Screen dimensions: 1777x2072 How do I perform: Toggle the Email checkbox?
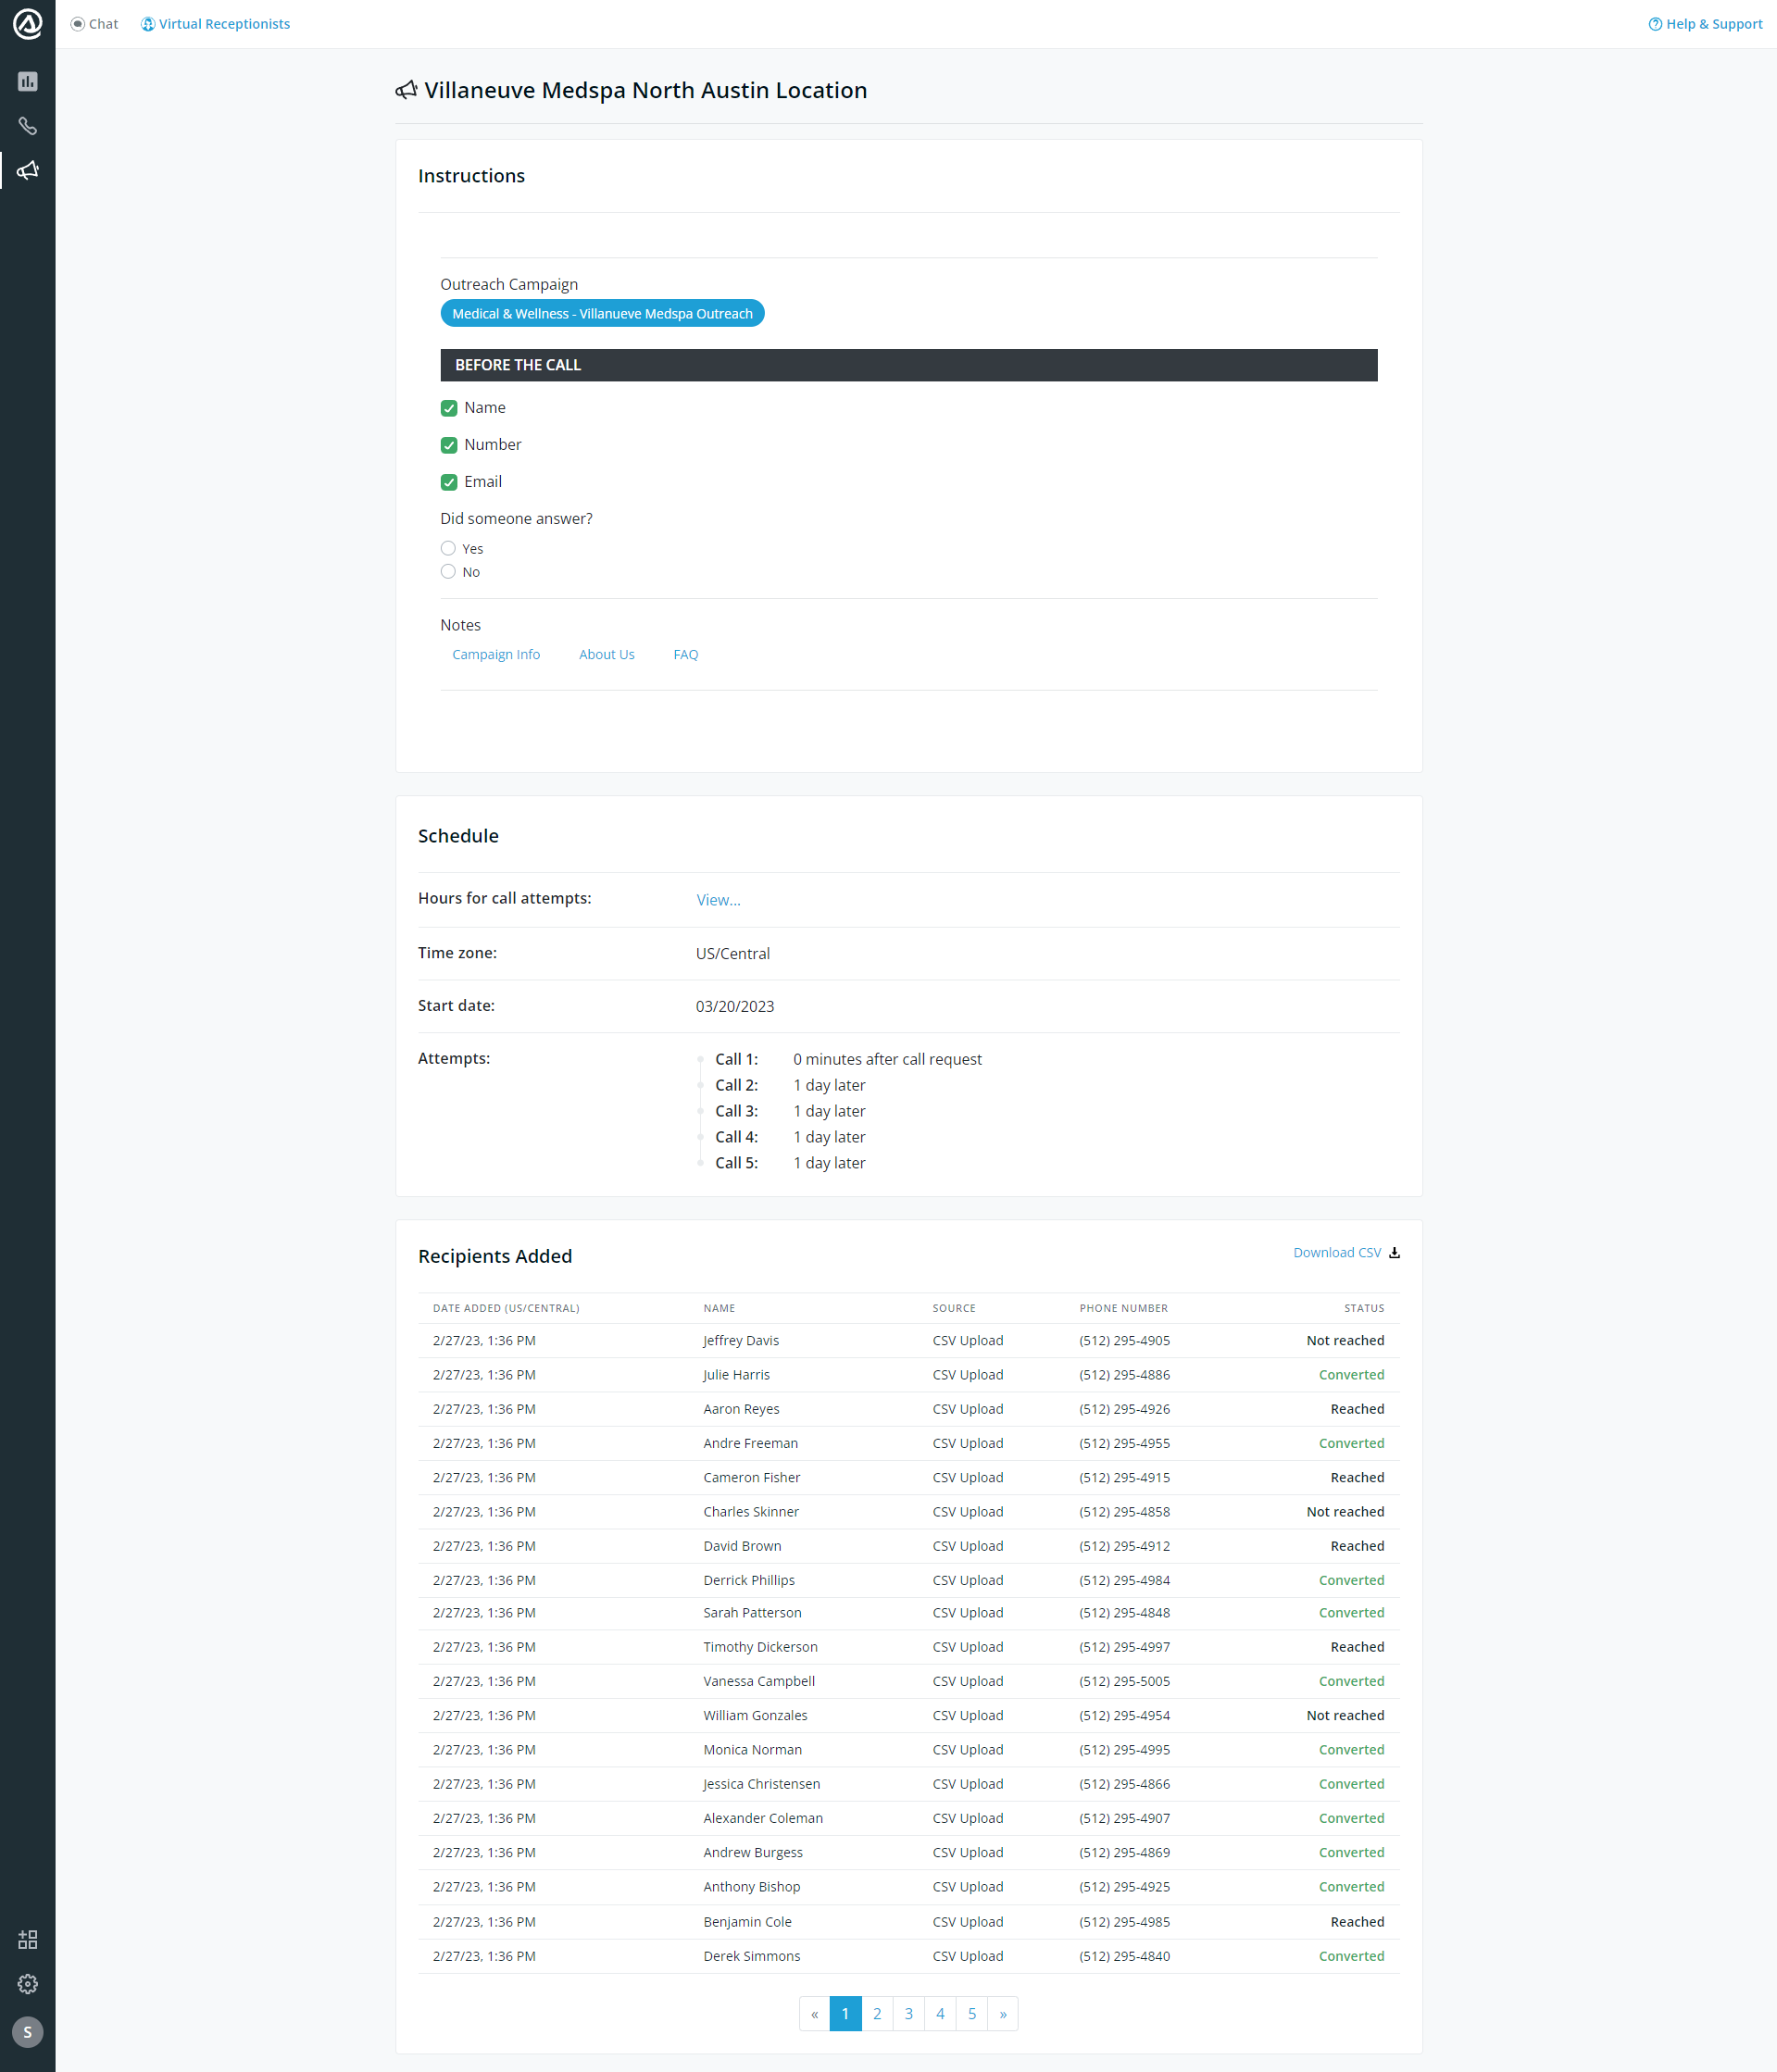(x=449, y=482)
